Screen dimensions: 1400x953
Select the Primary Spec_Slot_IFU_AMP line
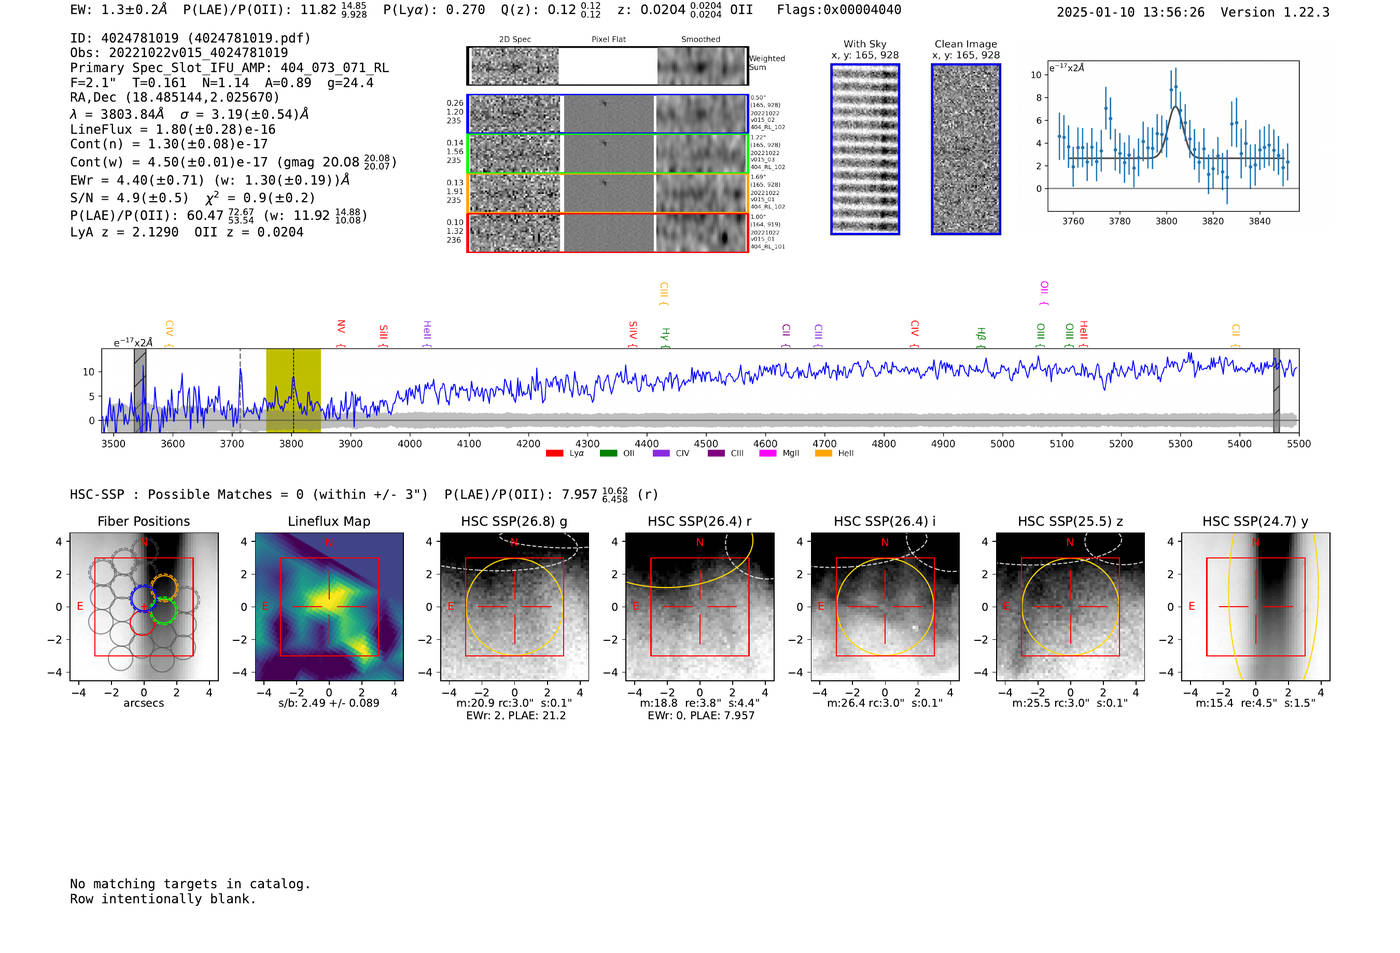coord(230,68)
